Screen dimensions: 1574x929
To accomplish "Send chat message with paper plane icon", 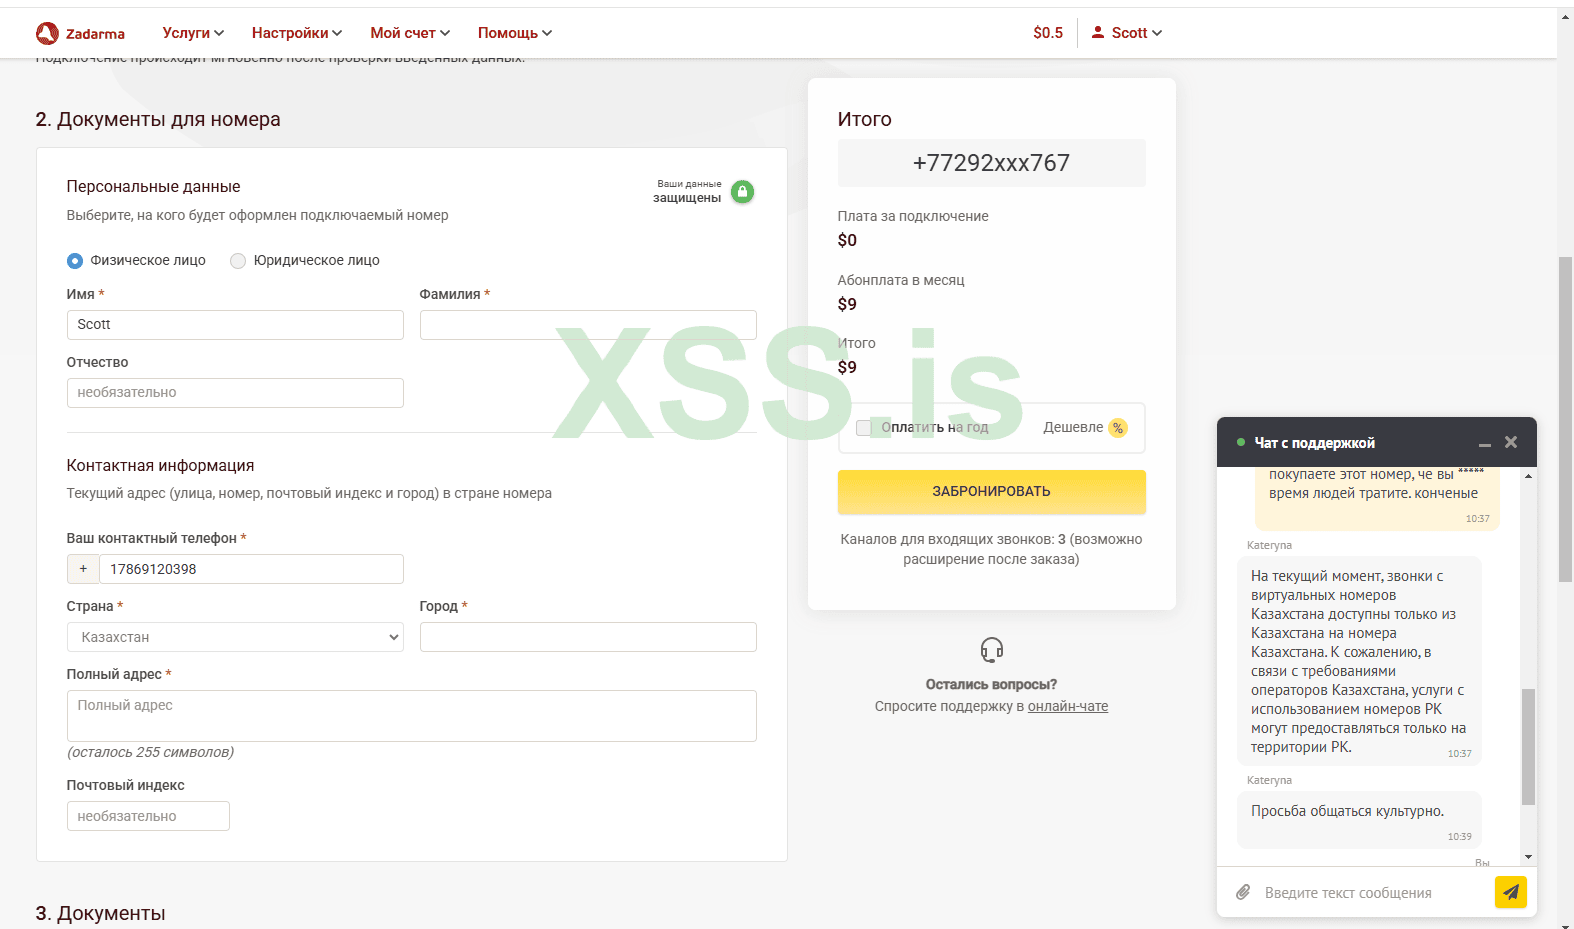I will click(x=1511, y=892).
